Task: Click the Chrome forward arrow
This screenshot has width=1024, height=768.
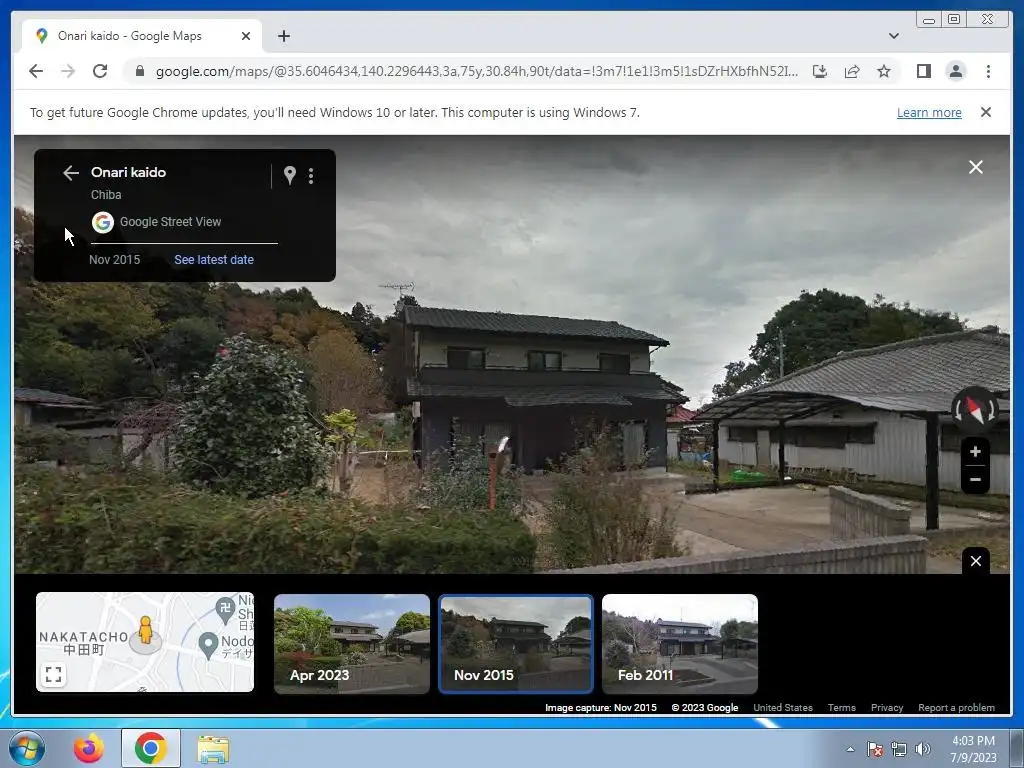Action: 68,71
